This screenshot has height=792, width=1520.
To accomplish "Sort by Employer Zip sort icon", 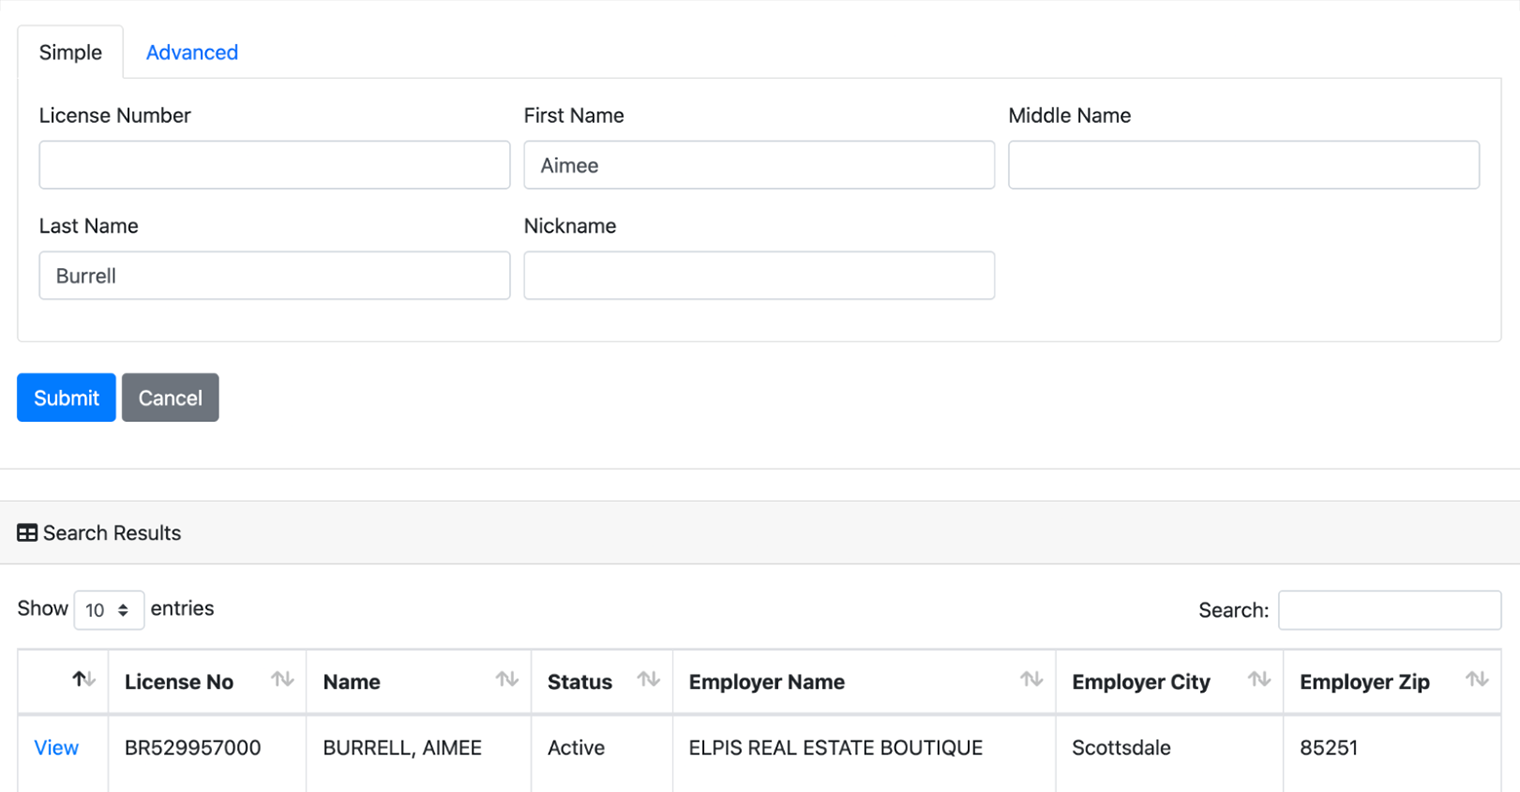I will click(x=1476, y=680).
